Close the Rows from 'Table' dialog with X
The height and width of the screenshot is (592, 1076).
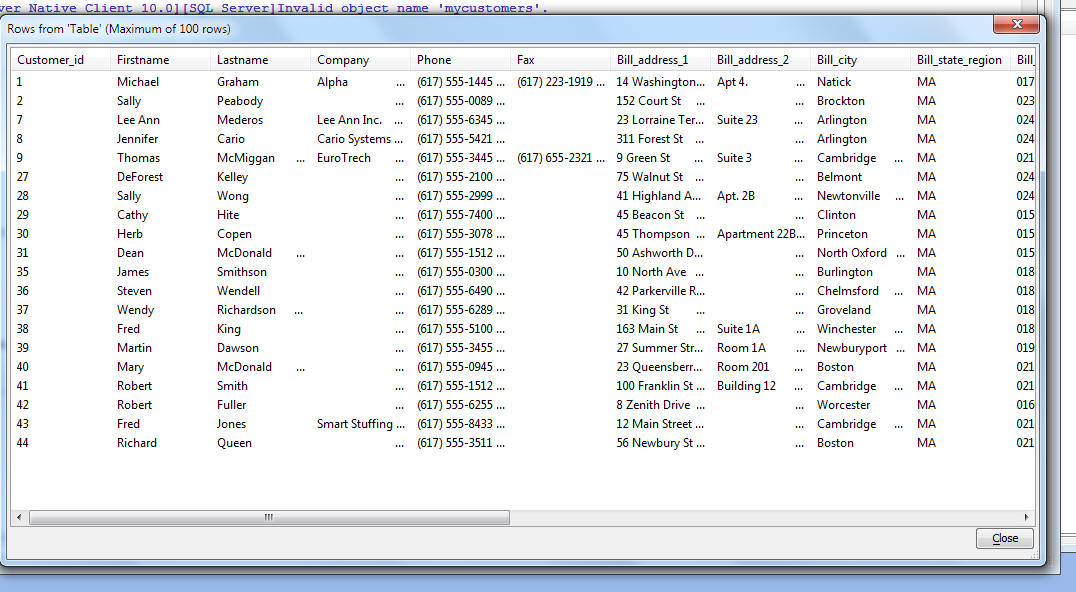(1016, 24)
